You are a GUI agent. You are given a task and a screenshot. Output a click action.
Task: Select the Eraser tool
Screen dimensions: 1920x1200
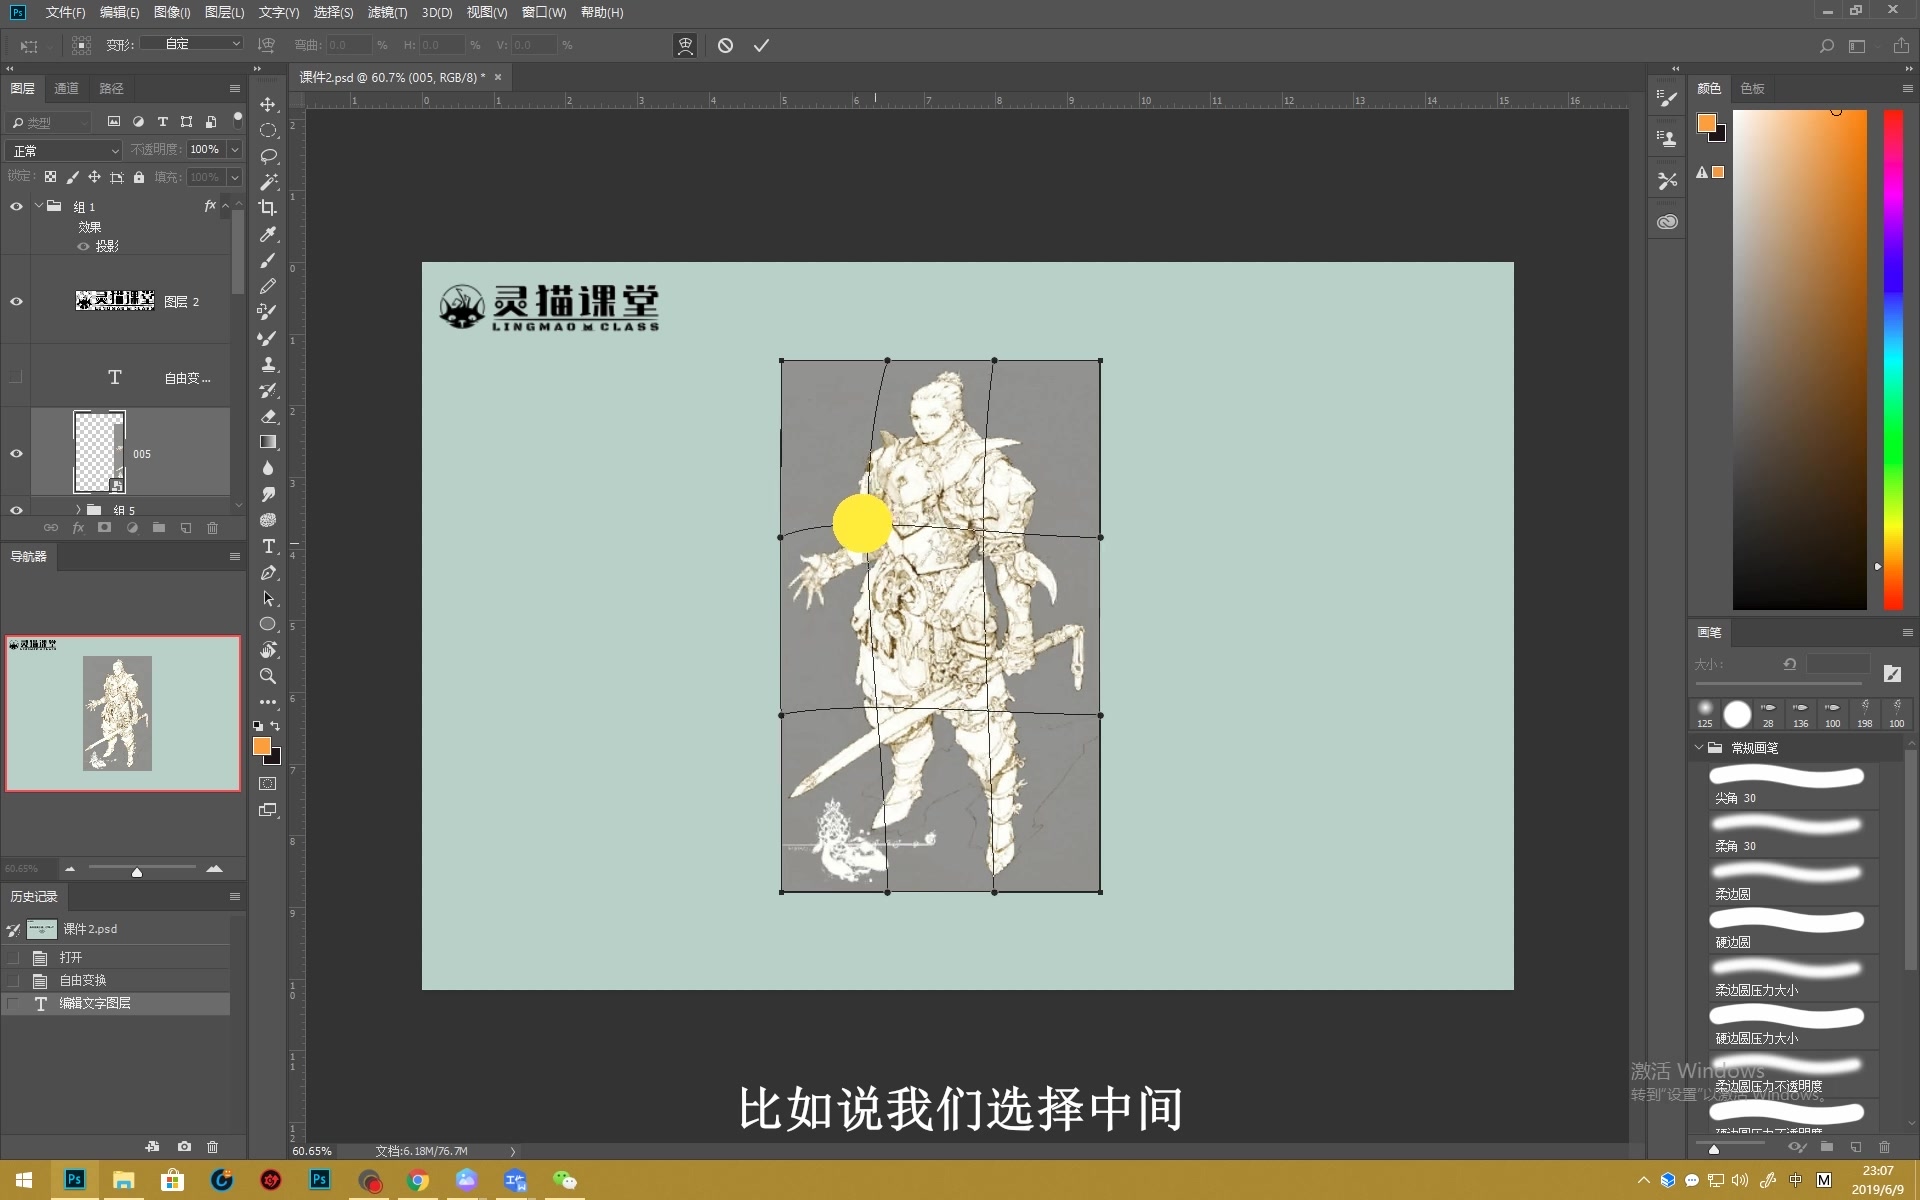(268, 416)
